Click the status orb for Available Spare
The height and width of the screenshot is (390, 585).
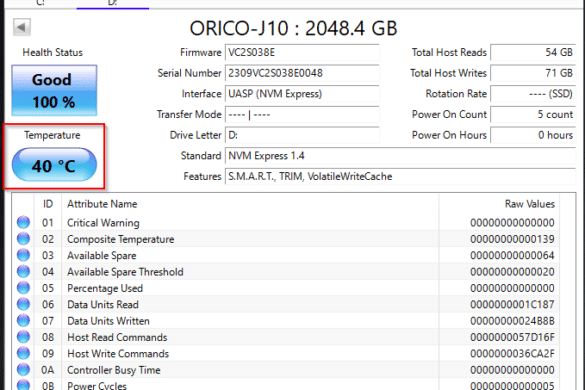point(23,255)
